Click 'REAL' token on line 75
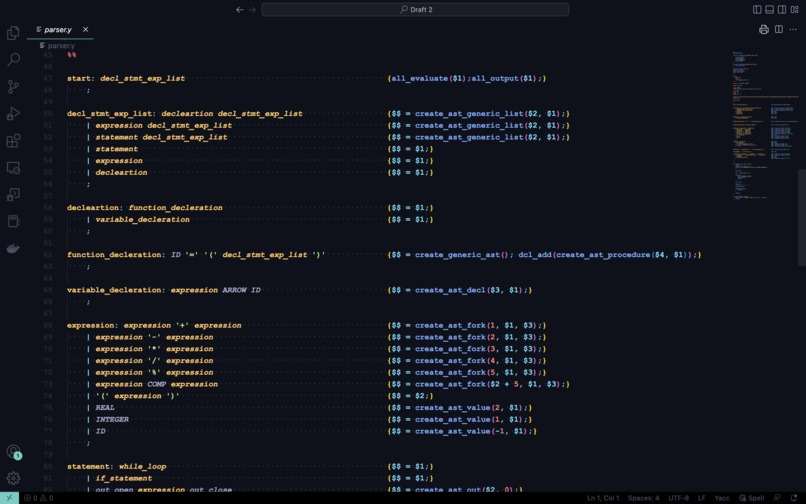806x504 pixels. coord(105,408)
